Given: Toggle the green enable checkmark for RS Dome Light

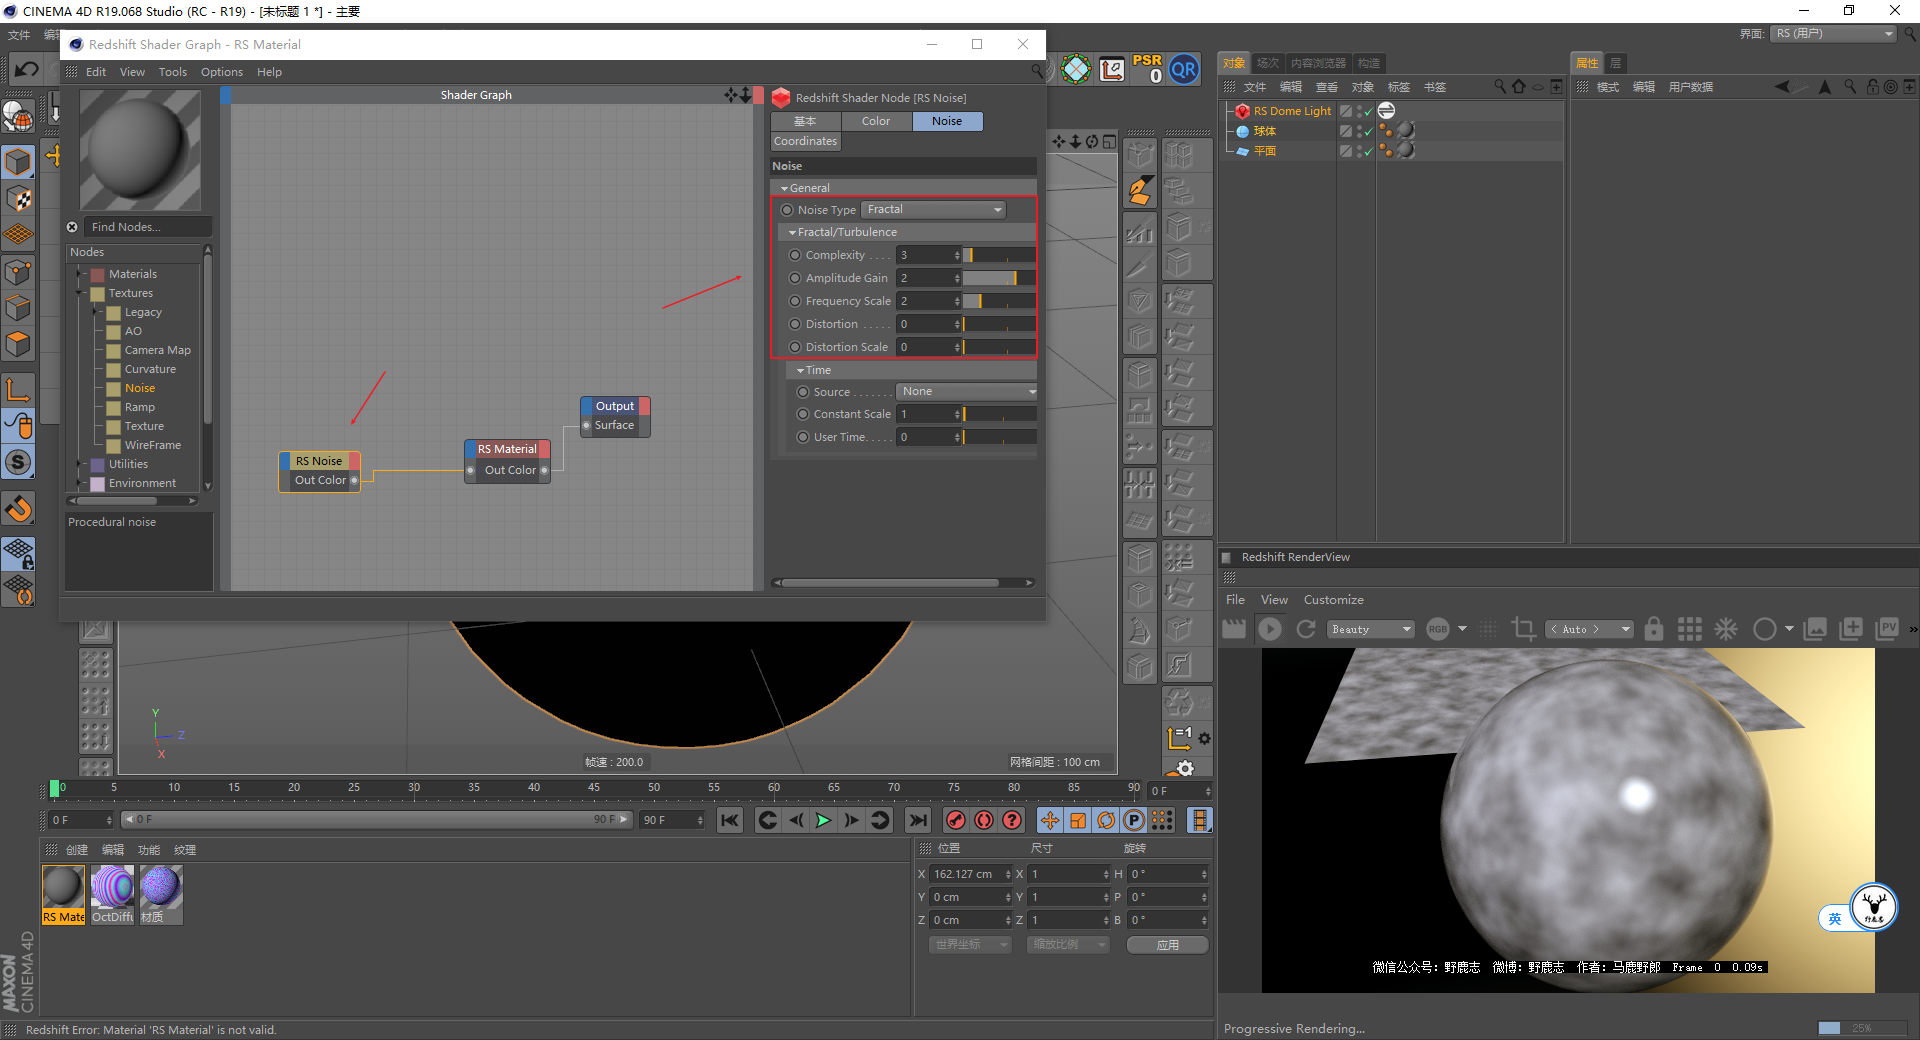Looking at the screenshot, I should [1368, 112].
